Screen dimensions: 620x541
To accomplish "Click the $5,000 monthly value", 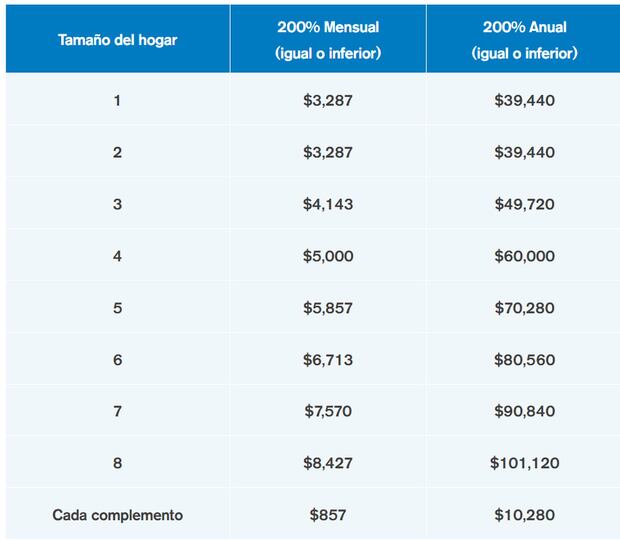I will click(x=327, y=256).
